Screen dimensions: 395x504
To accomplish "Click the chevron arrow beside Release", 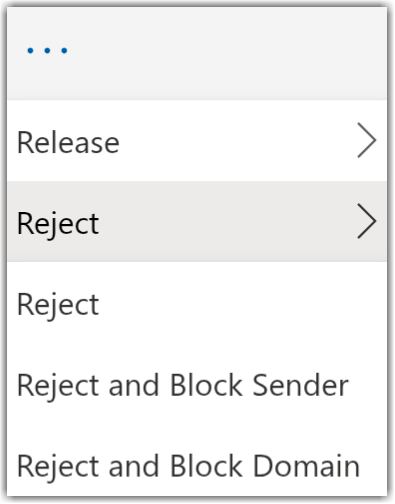I will point(367,140).
